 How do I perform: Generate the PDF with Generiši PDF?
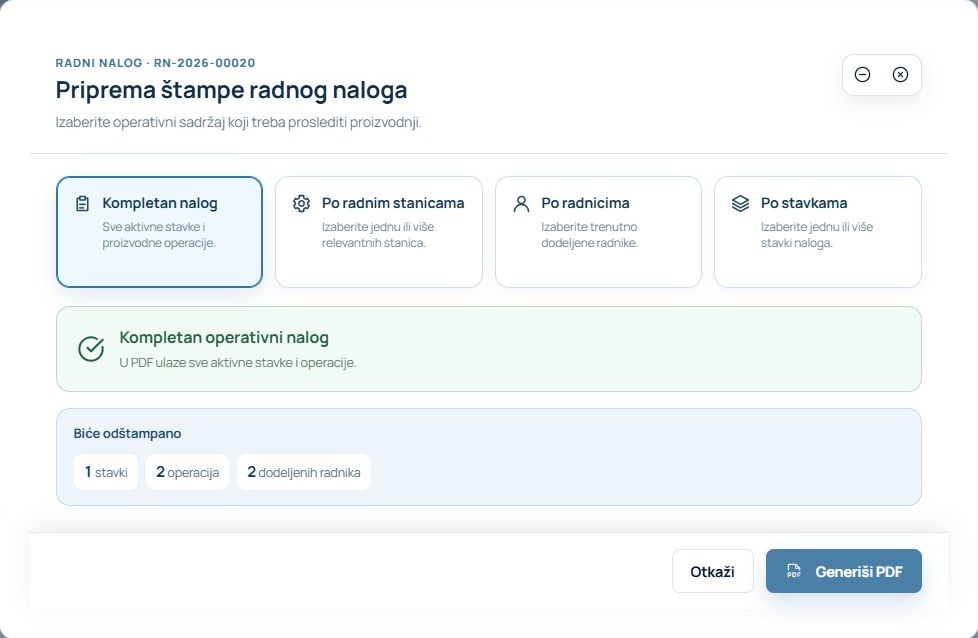(843, 571)
